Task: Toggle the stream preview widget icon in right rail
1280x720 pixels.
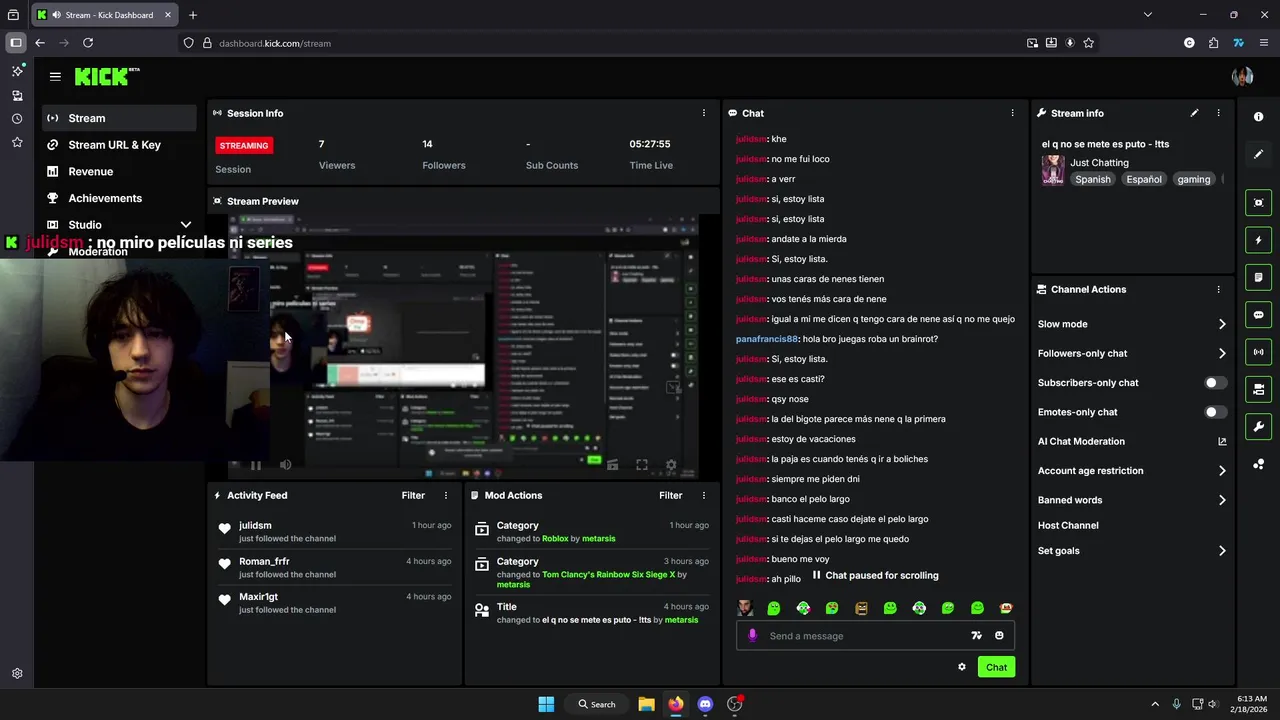Action: (1258, 203)
